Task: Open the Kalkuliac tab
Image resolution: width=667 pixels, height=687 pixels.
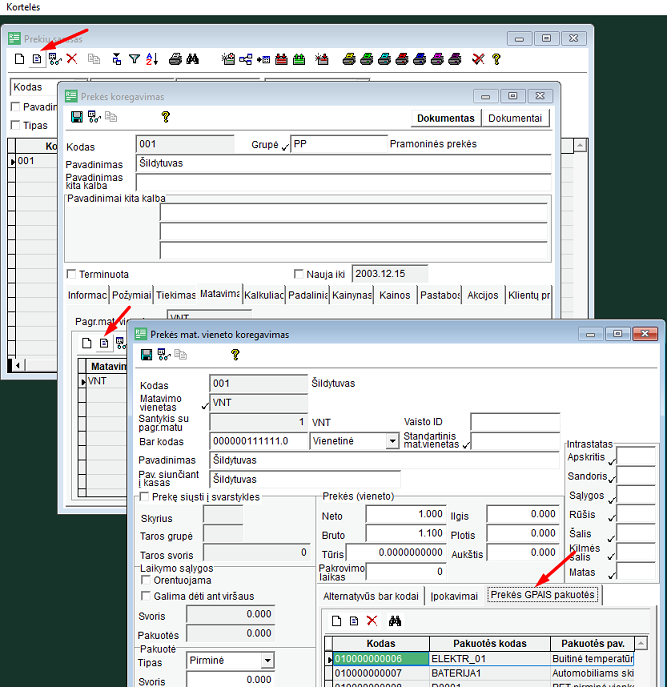Action: [264, 295]
